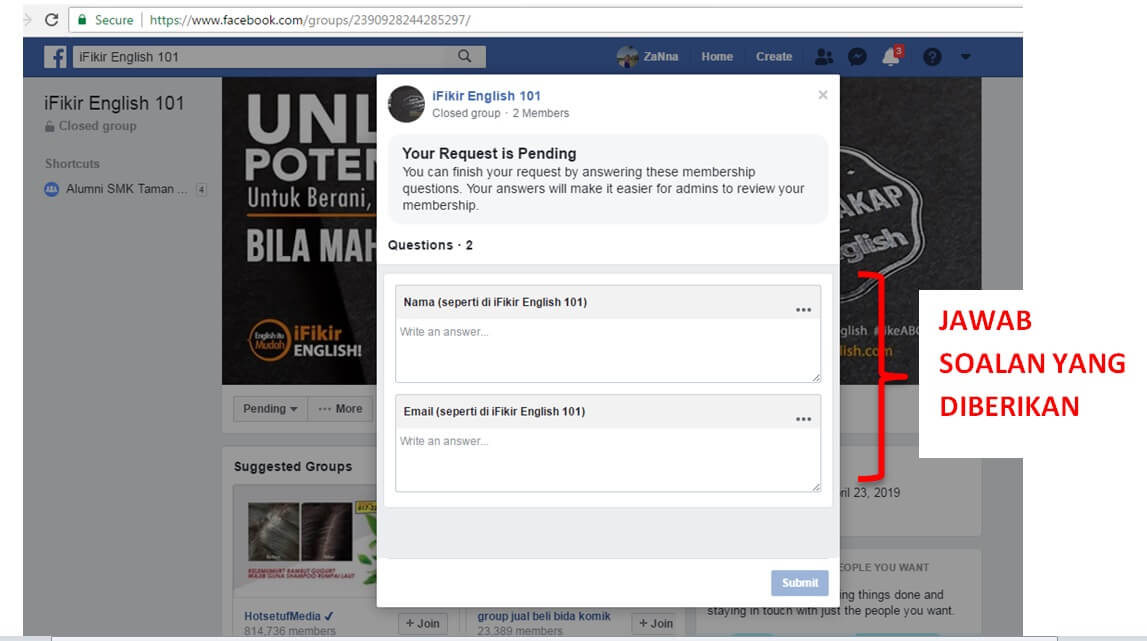Open the Notifications bell icon

[x=892, y=56]
